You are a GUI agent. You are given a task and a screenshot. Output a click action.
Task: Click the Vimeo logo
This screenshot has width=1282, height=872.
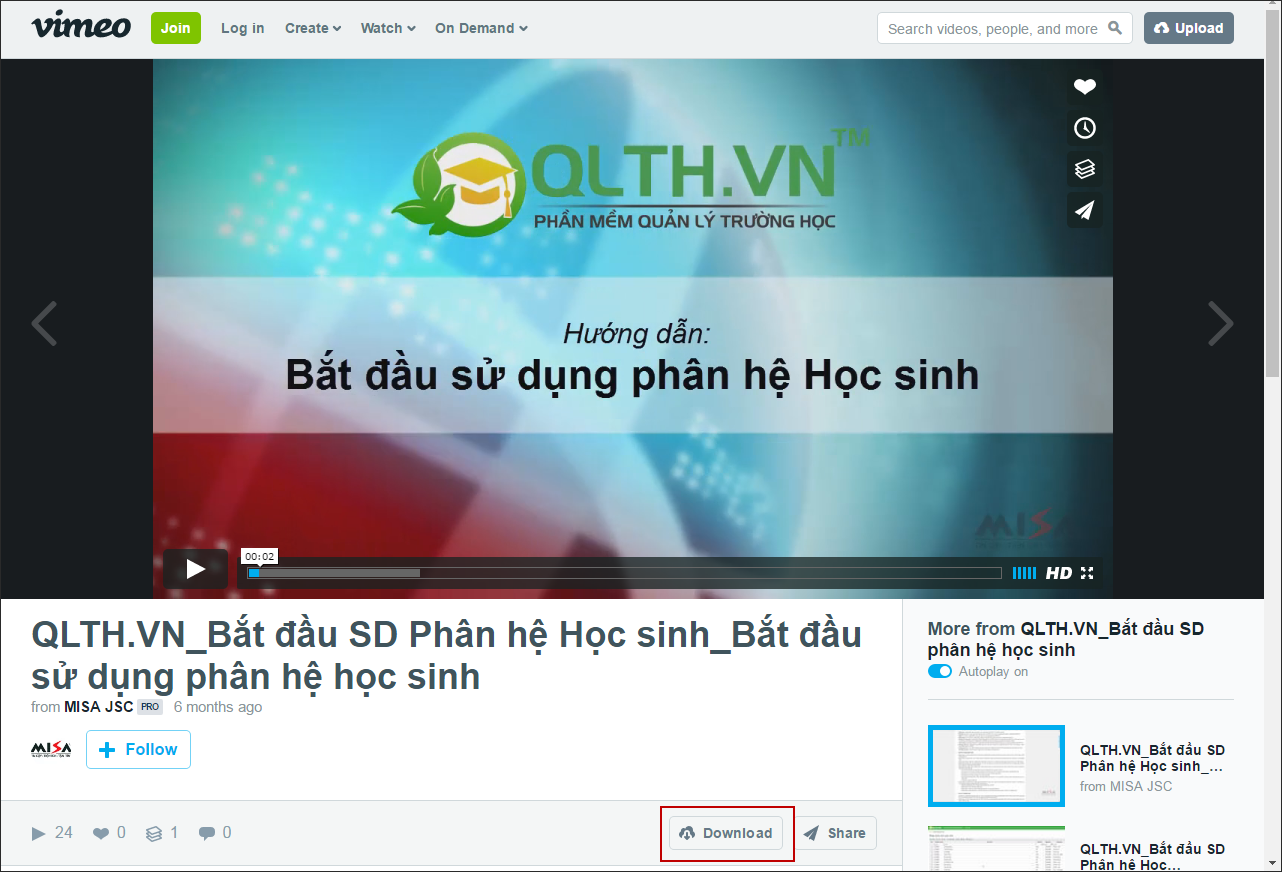[81, 26]
